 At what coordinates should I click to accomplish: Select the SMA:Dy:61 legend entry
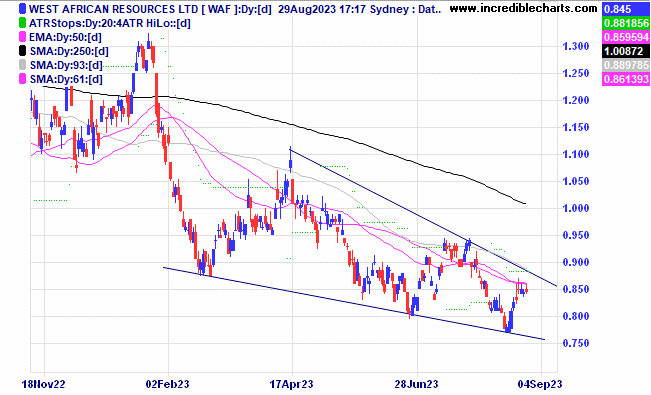point(66,79)
